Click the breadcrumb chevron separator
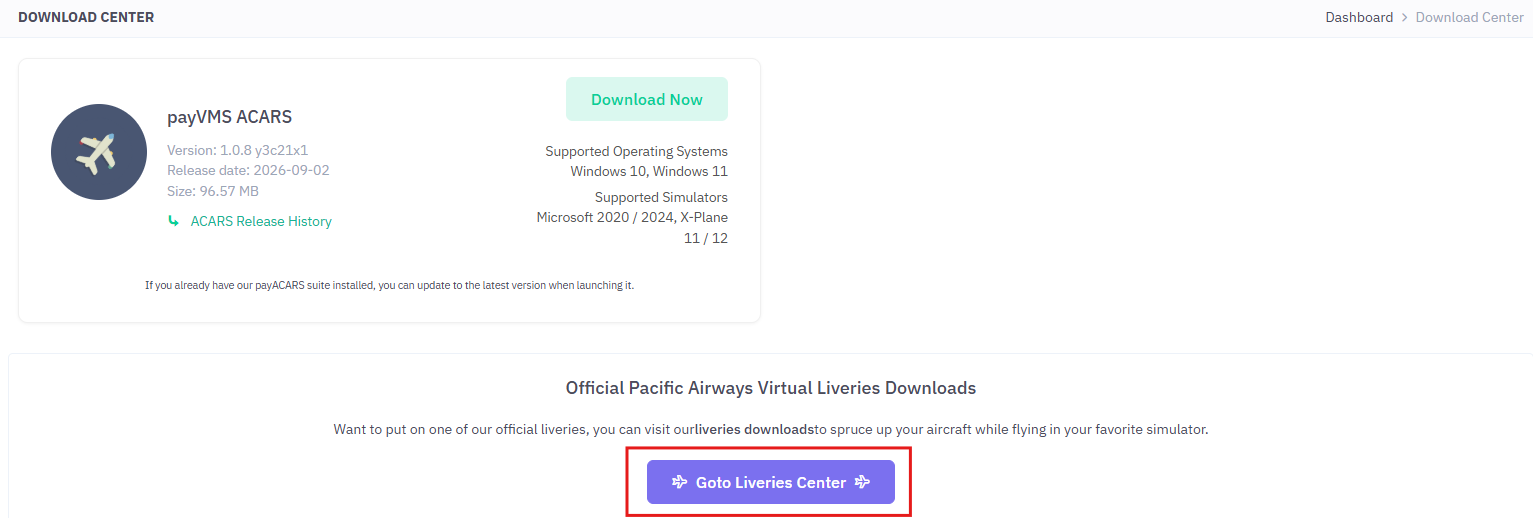This screenshot has height=518, width=1533. [1404, 17]
